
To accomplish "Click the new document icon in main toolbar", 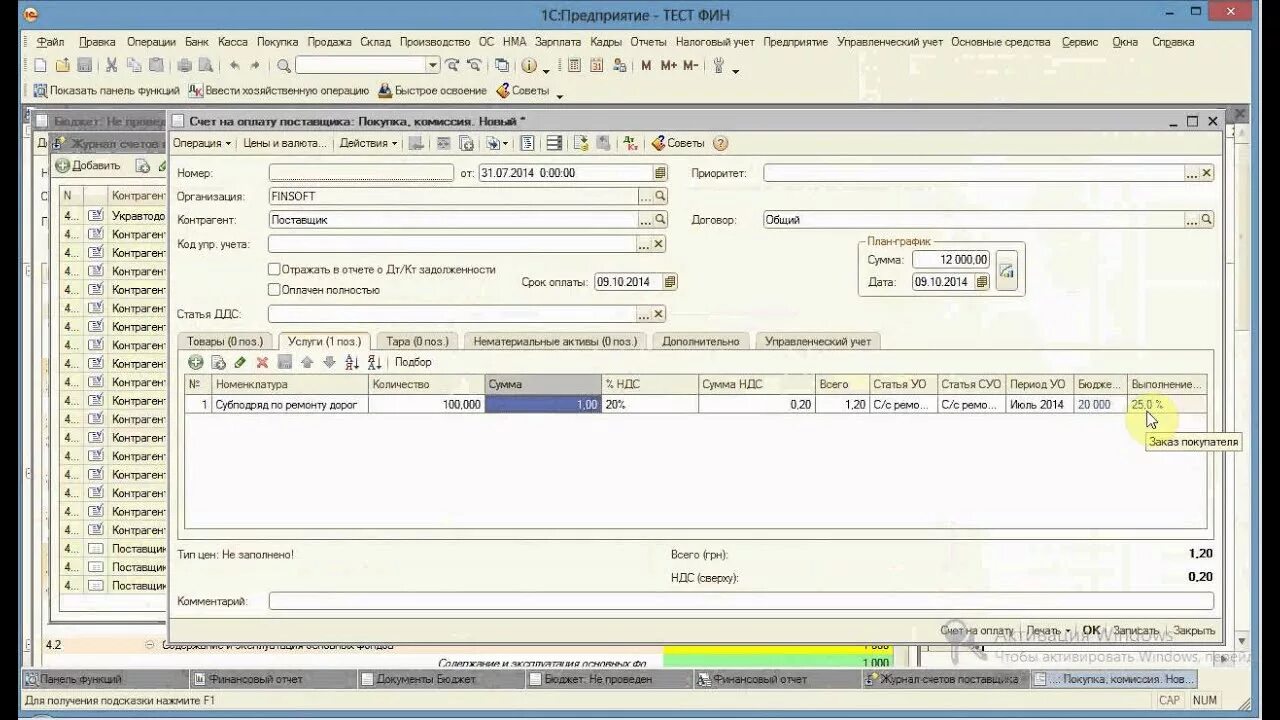I will click(x=40, y=65).
